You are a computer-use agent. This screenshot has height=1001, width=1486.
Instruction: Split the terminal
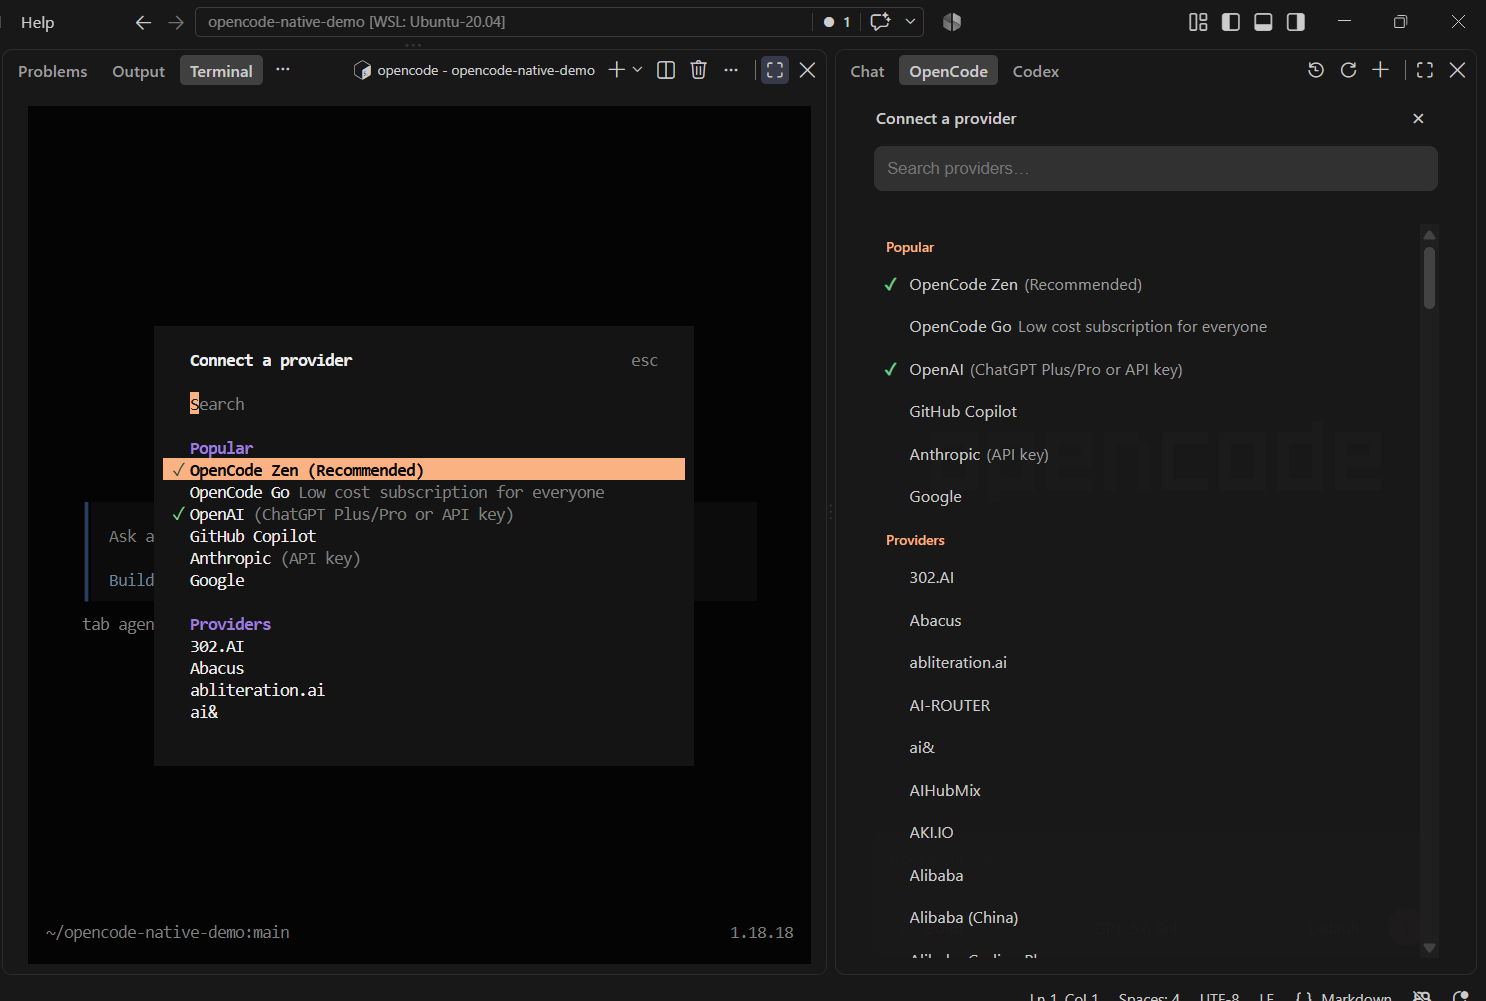[x=666, y=70]
